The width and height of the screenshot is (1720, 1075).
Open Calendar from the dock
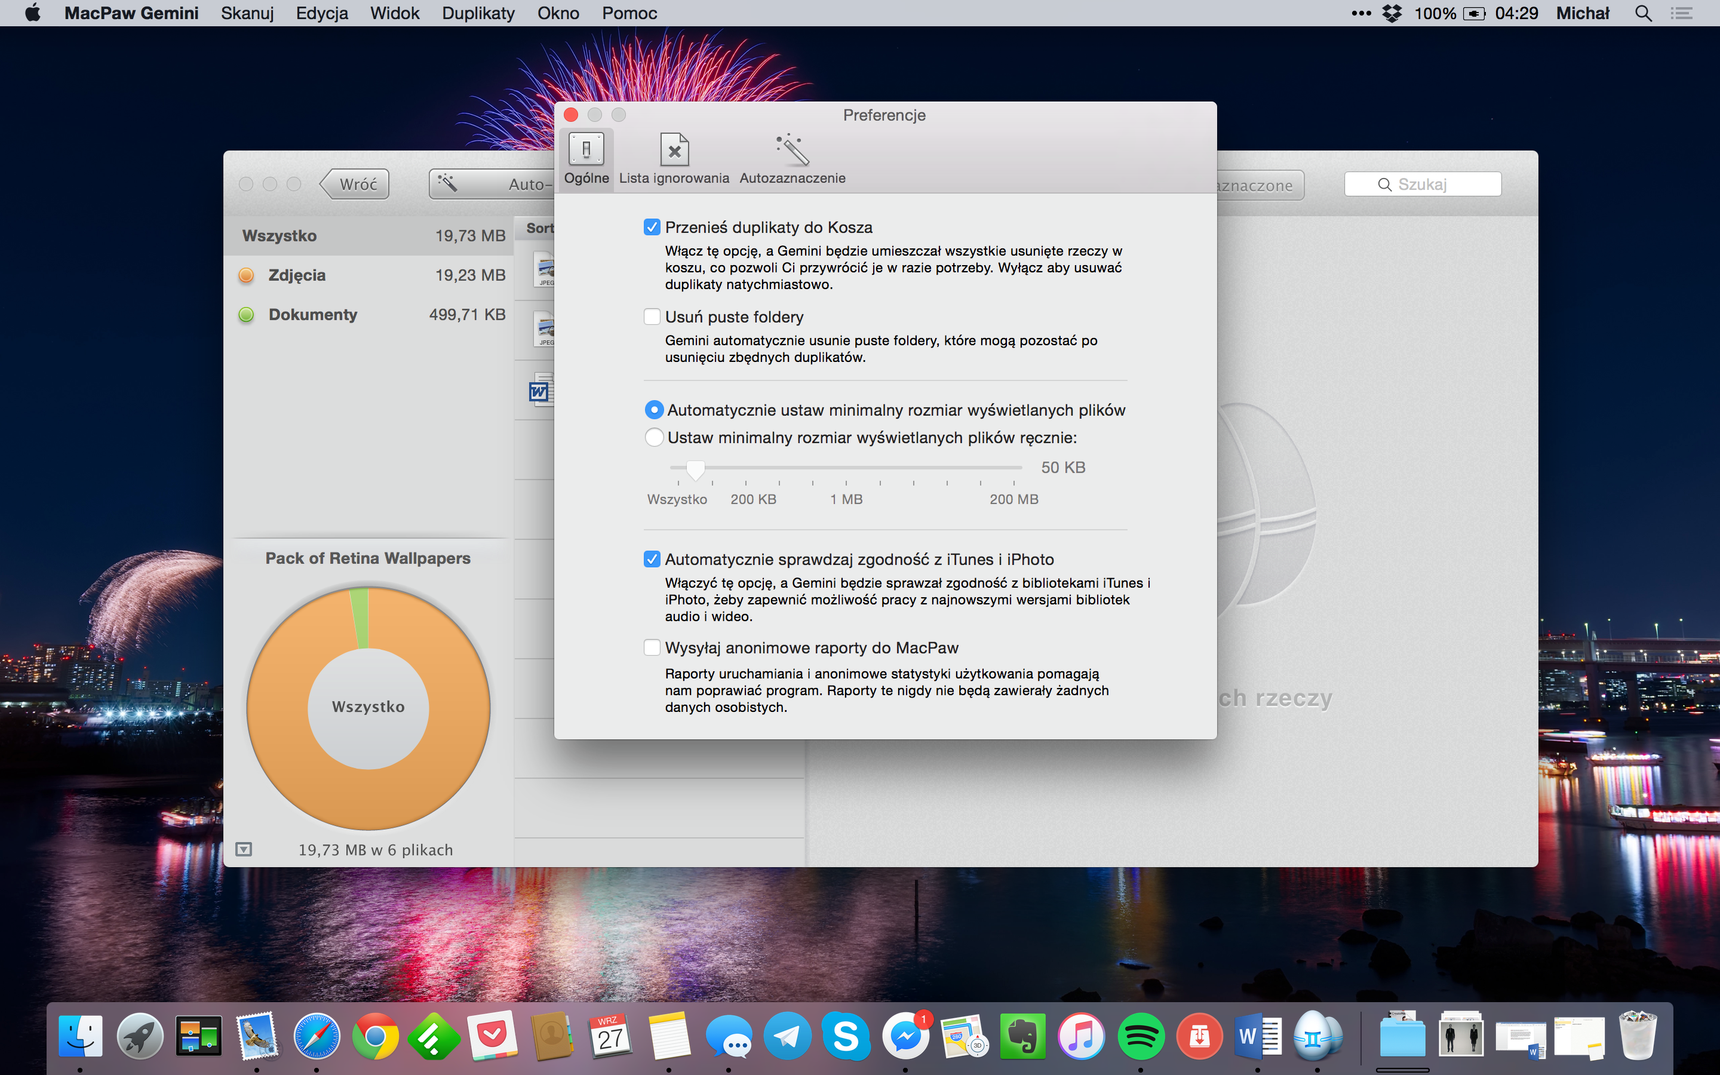(610, 1037)
